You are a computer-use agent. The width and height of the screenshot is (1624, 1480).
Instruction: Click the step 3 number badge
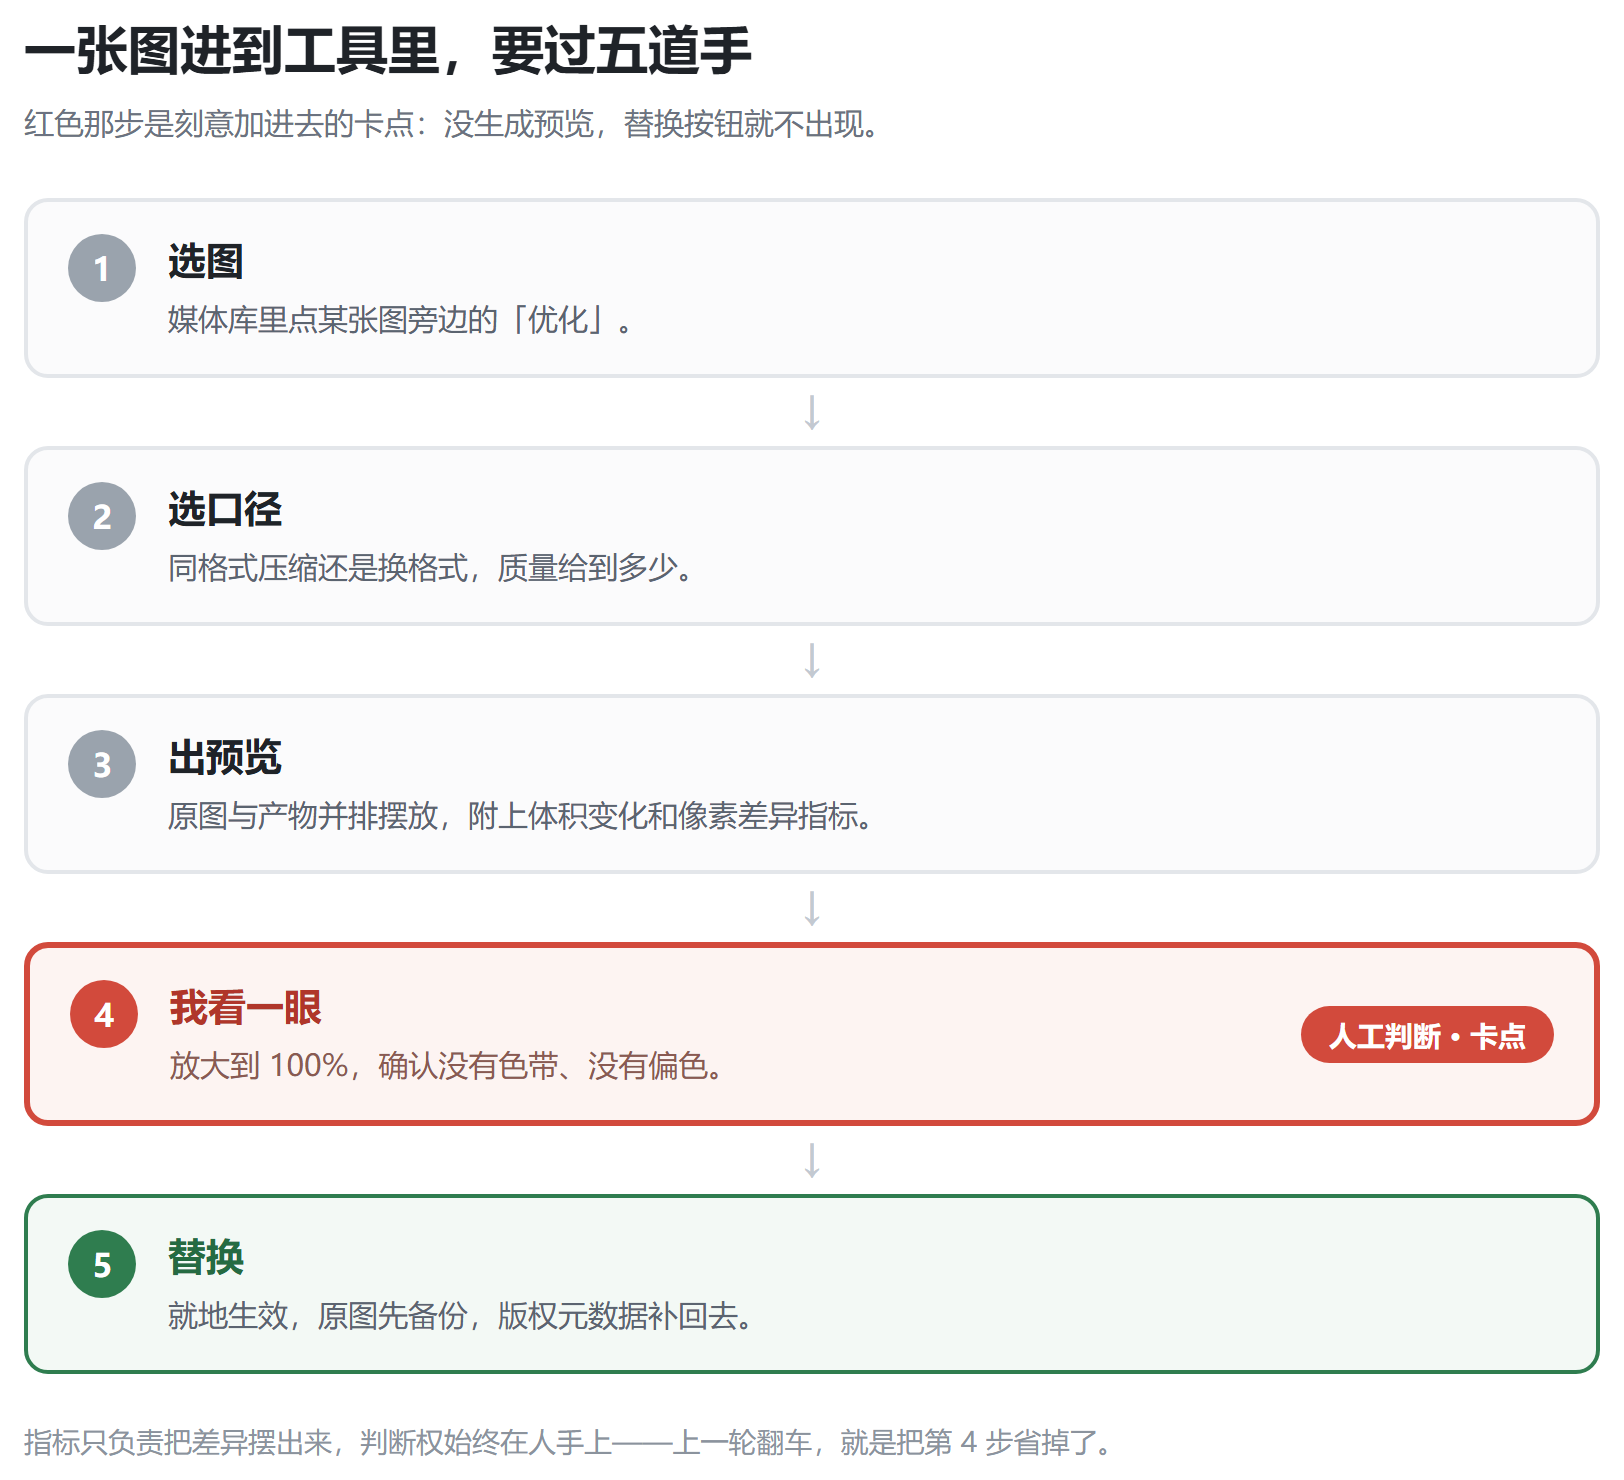pyautogui.click(x=102, y=764)
